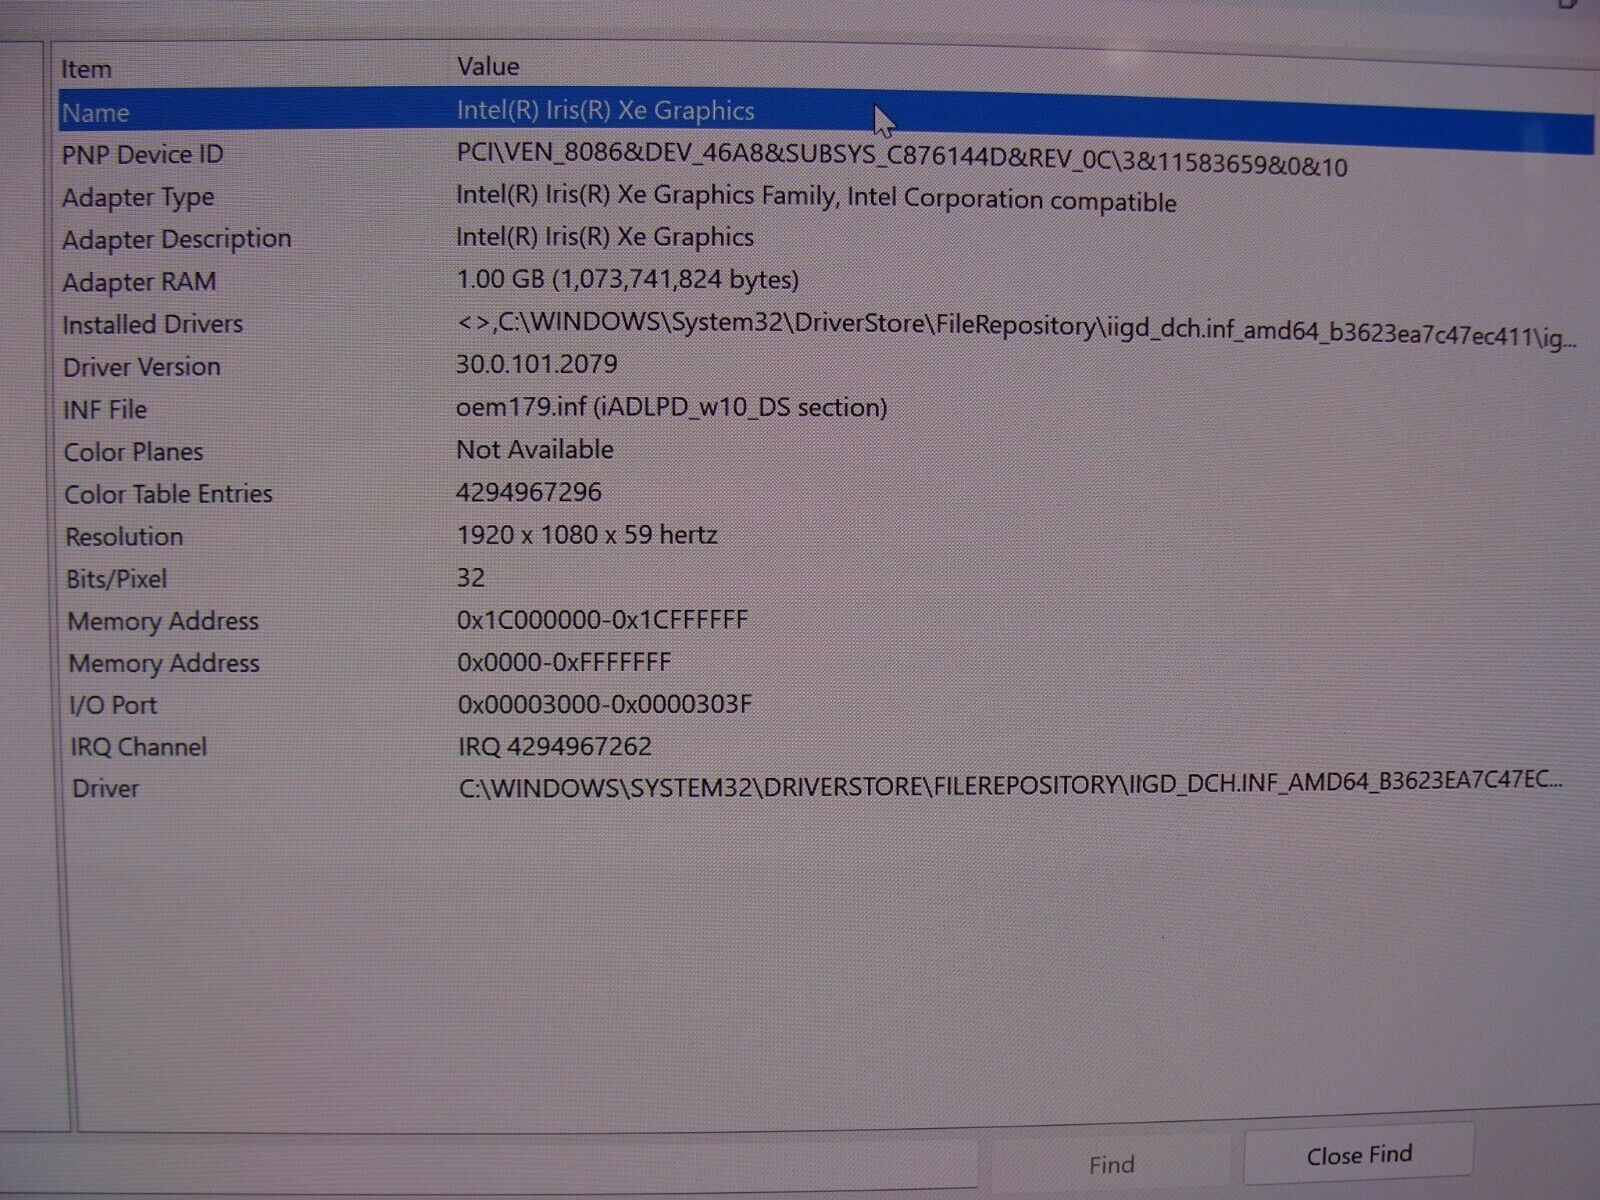Select the Color Table Entries row
Screen dimensions: 1600x1200
[x=825, y=493]
